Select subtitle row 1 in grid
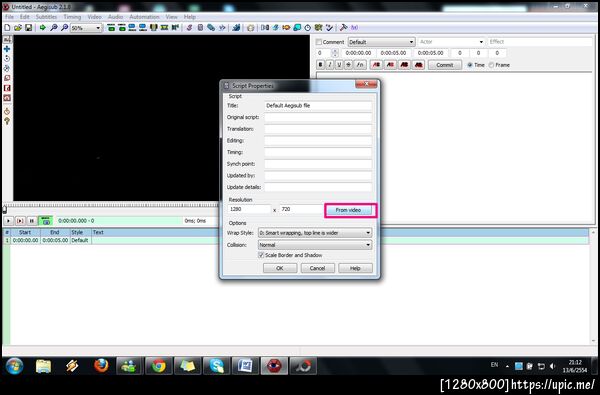The width and height of the screenshot is (600, 395). (295, 240)
